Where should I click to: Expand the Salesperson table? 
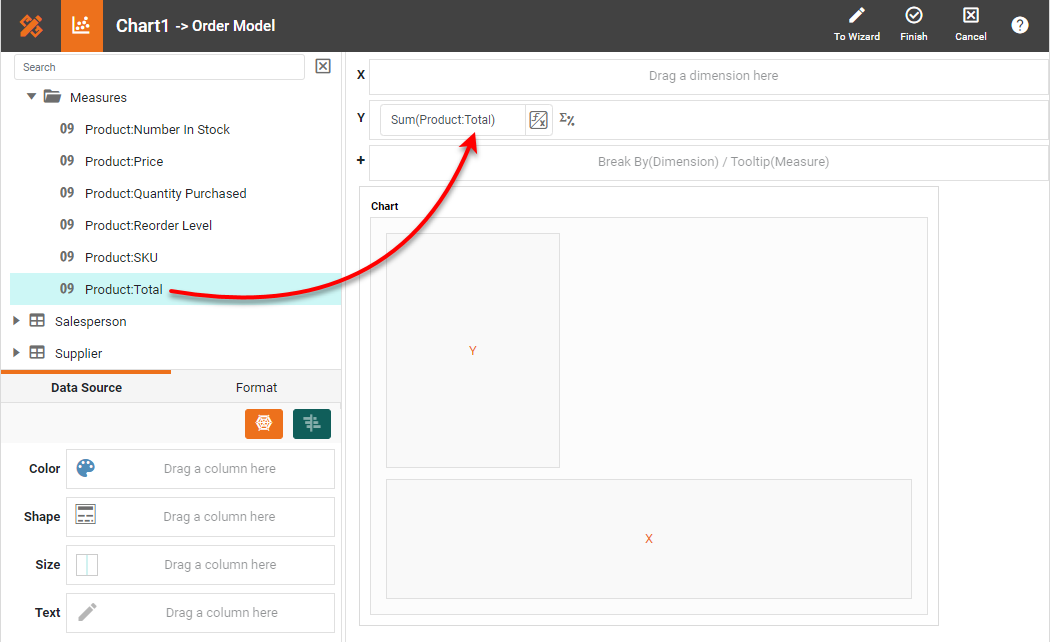(x=15, y=321)
